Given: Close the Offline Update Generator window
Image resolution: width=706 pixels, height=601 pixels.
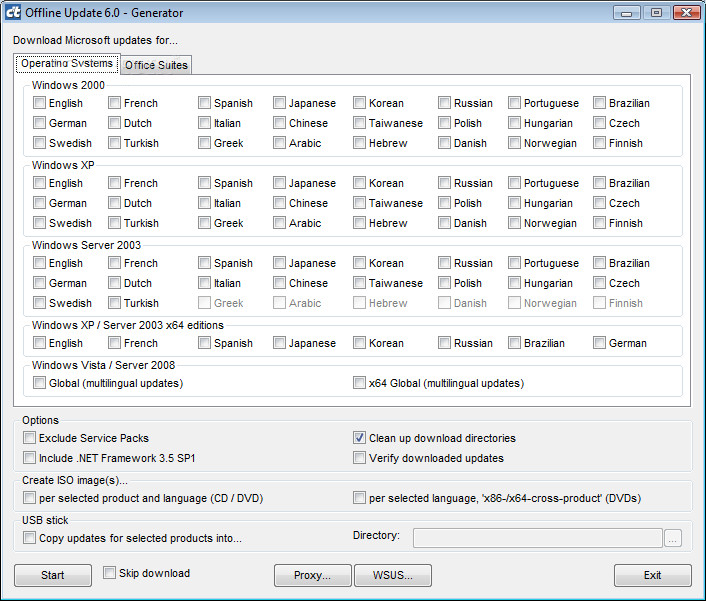Looking at the screenshot, I should pos(687,13).
